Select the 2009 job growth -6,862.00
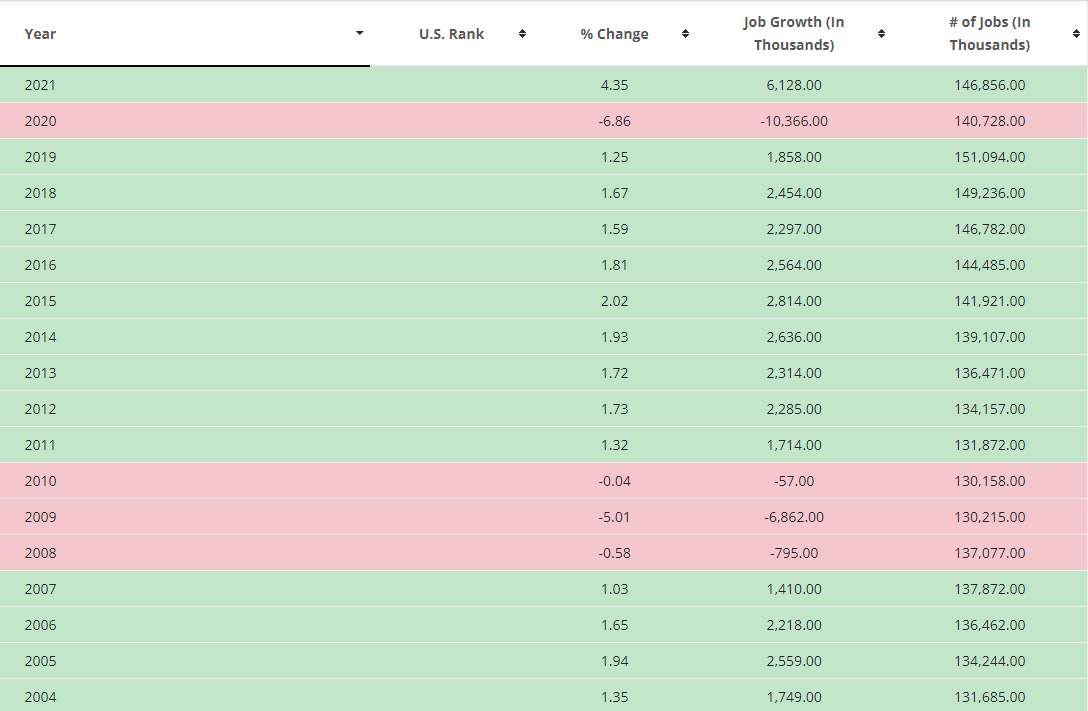 tap(794, 517)
